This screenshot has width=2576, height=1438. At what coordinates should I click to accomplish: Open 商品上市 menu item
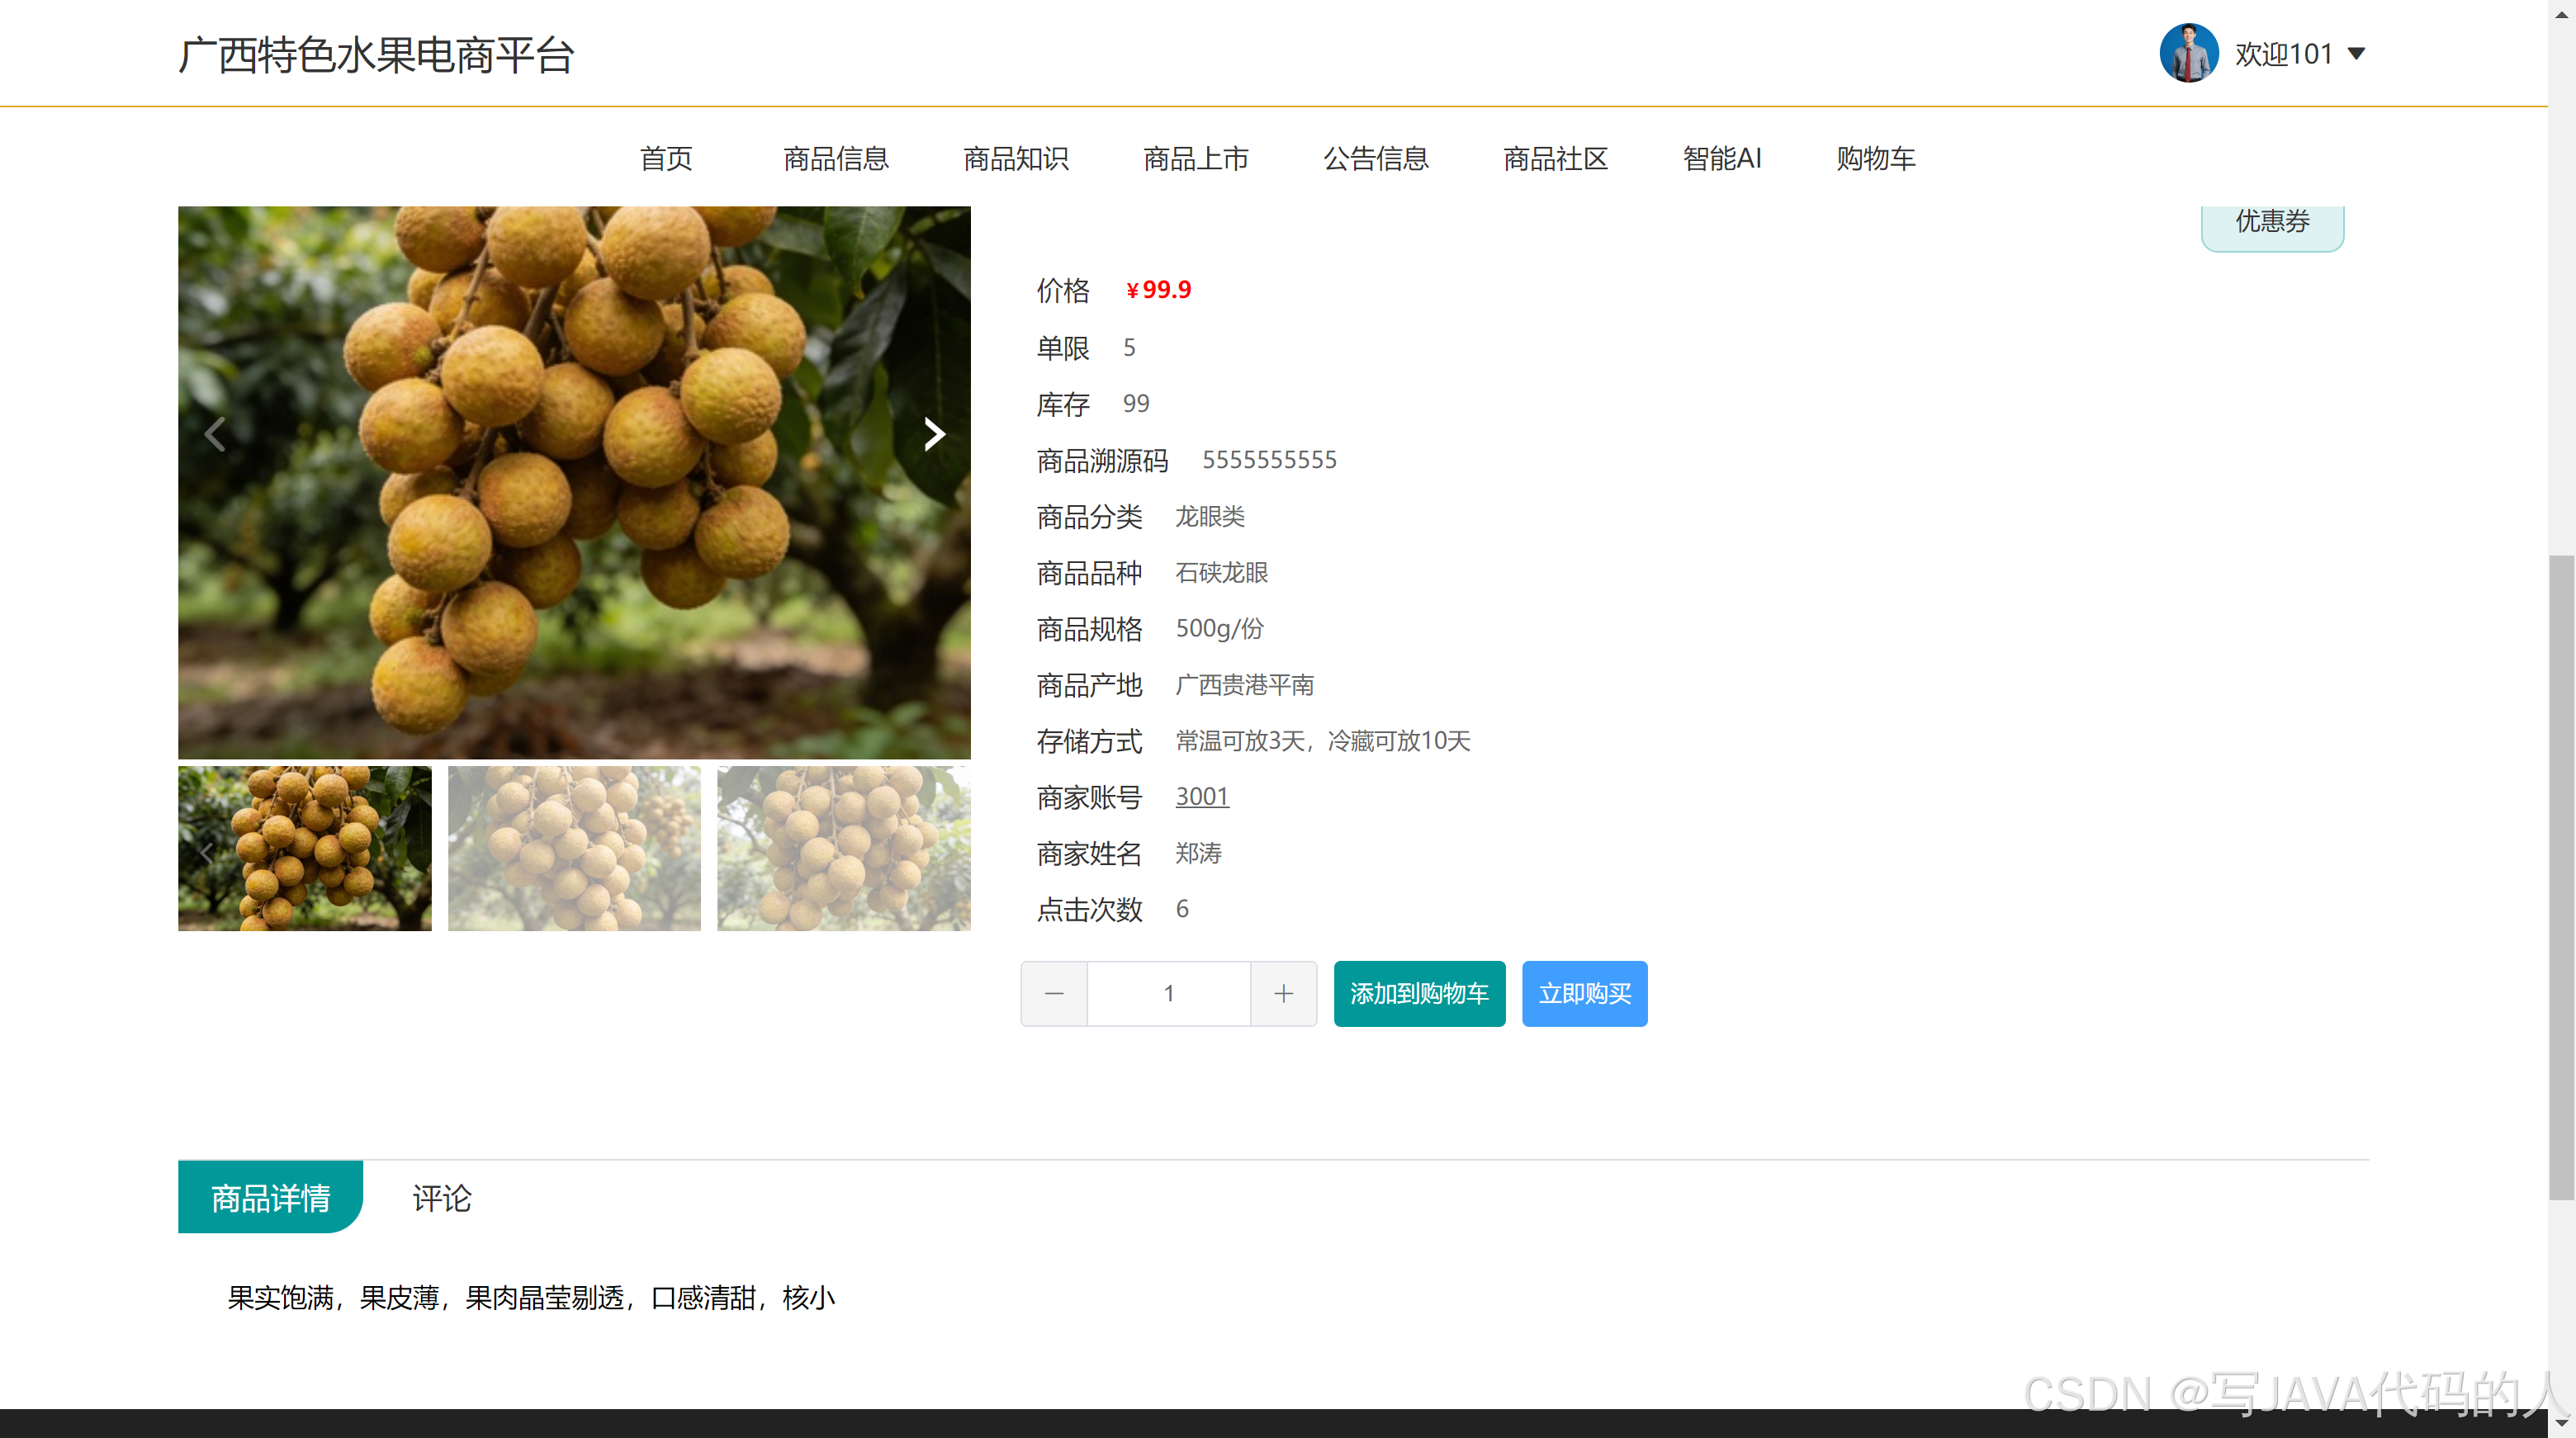point(1196,158)
